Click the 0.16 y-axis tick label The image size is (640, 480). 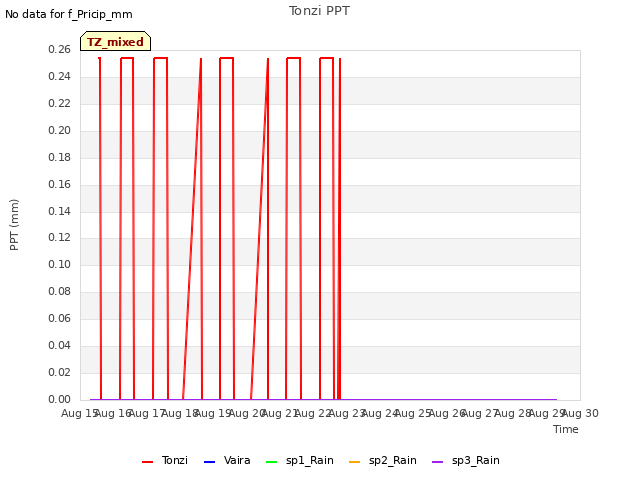pos(60,184)
